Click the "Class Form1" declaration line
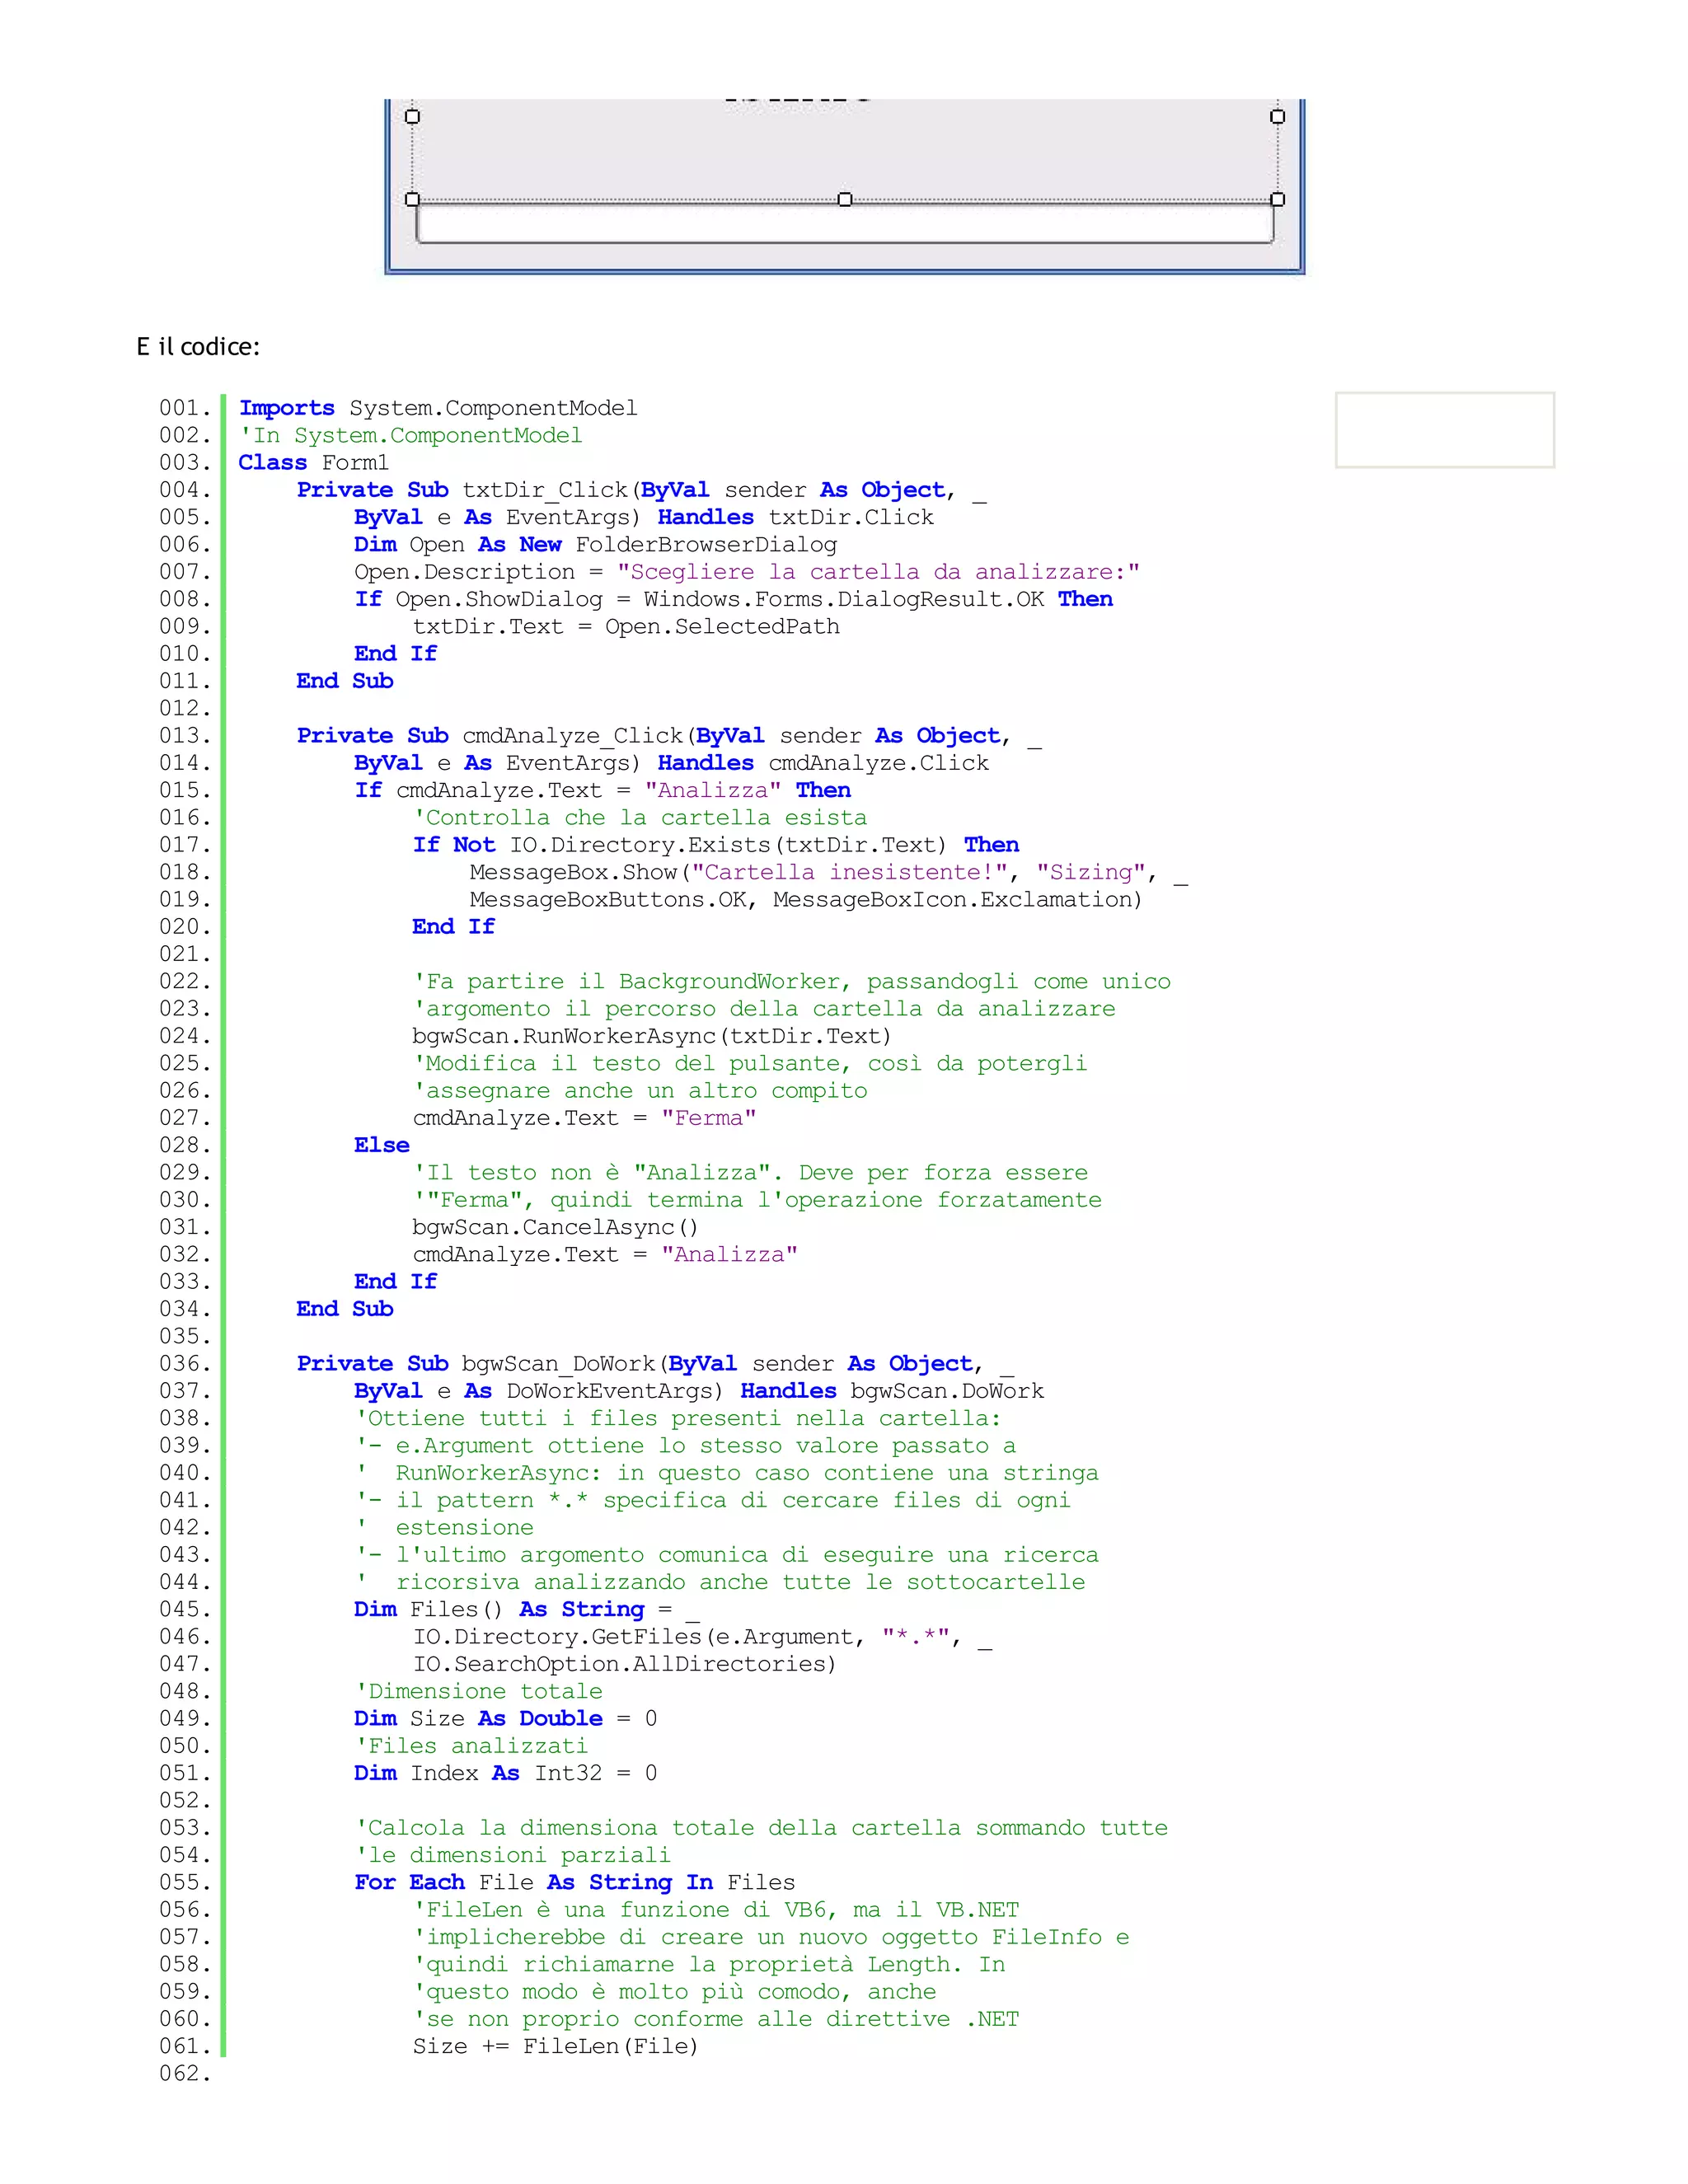1688x2184 pixels. (x=314, y=463)
